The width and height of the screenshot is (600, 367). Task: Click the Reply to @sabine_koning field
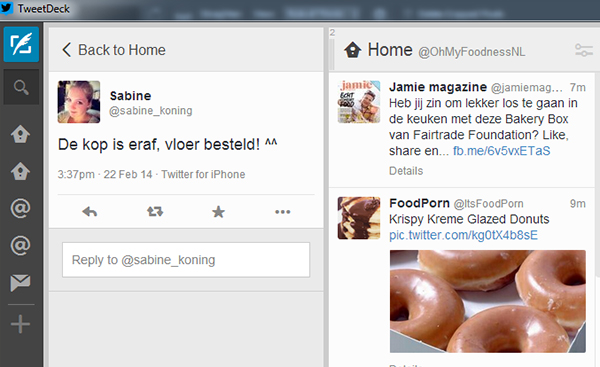[x=186, y=260]
